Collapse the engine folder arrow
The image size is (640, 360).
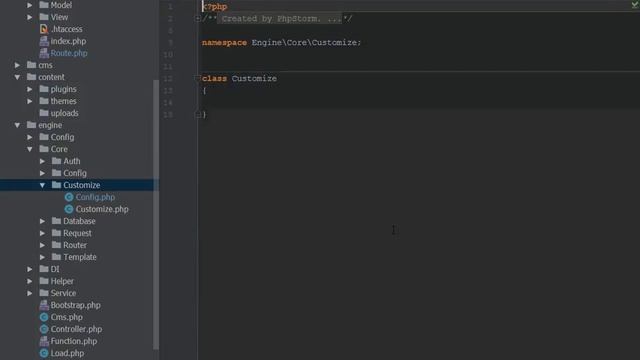[17, 125]
